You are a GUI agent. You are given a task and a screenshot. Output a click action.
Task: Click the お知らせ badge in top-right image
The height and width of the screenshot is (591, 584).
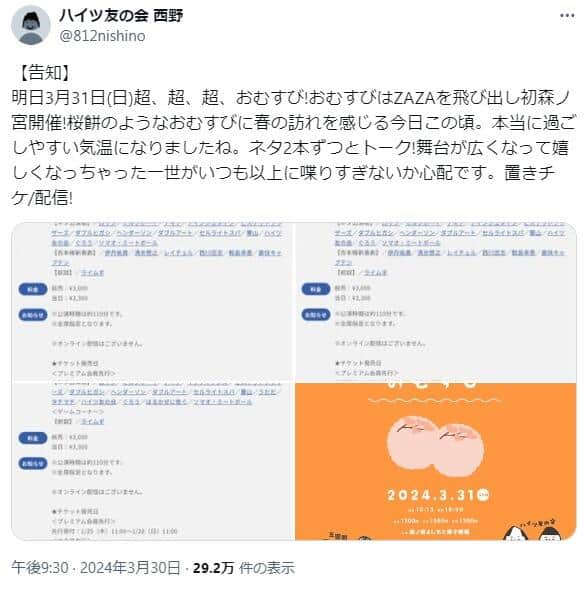(316, 315)
